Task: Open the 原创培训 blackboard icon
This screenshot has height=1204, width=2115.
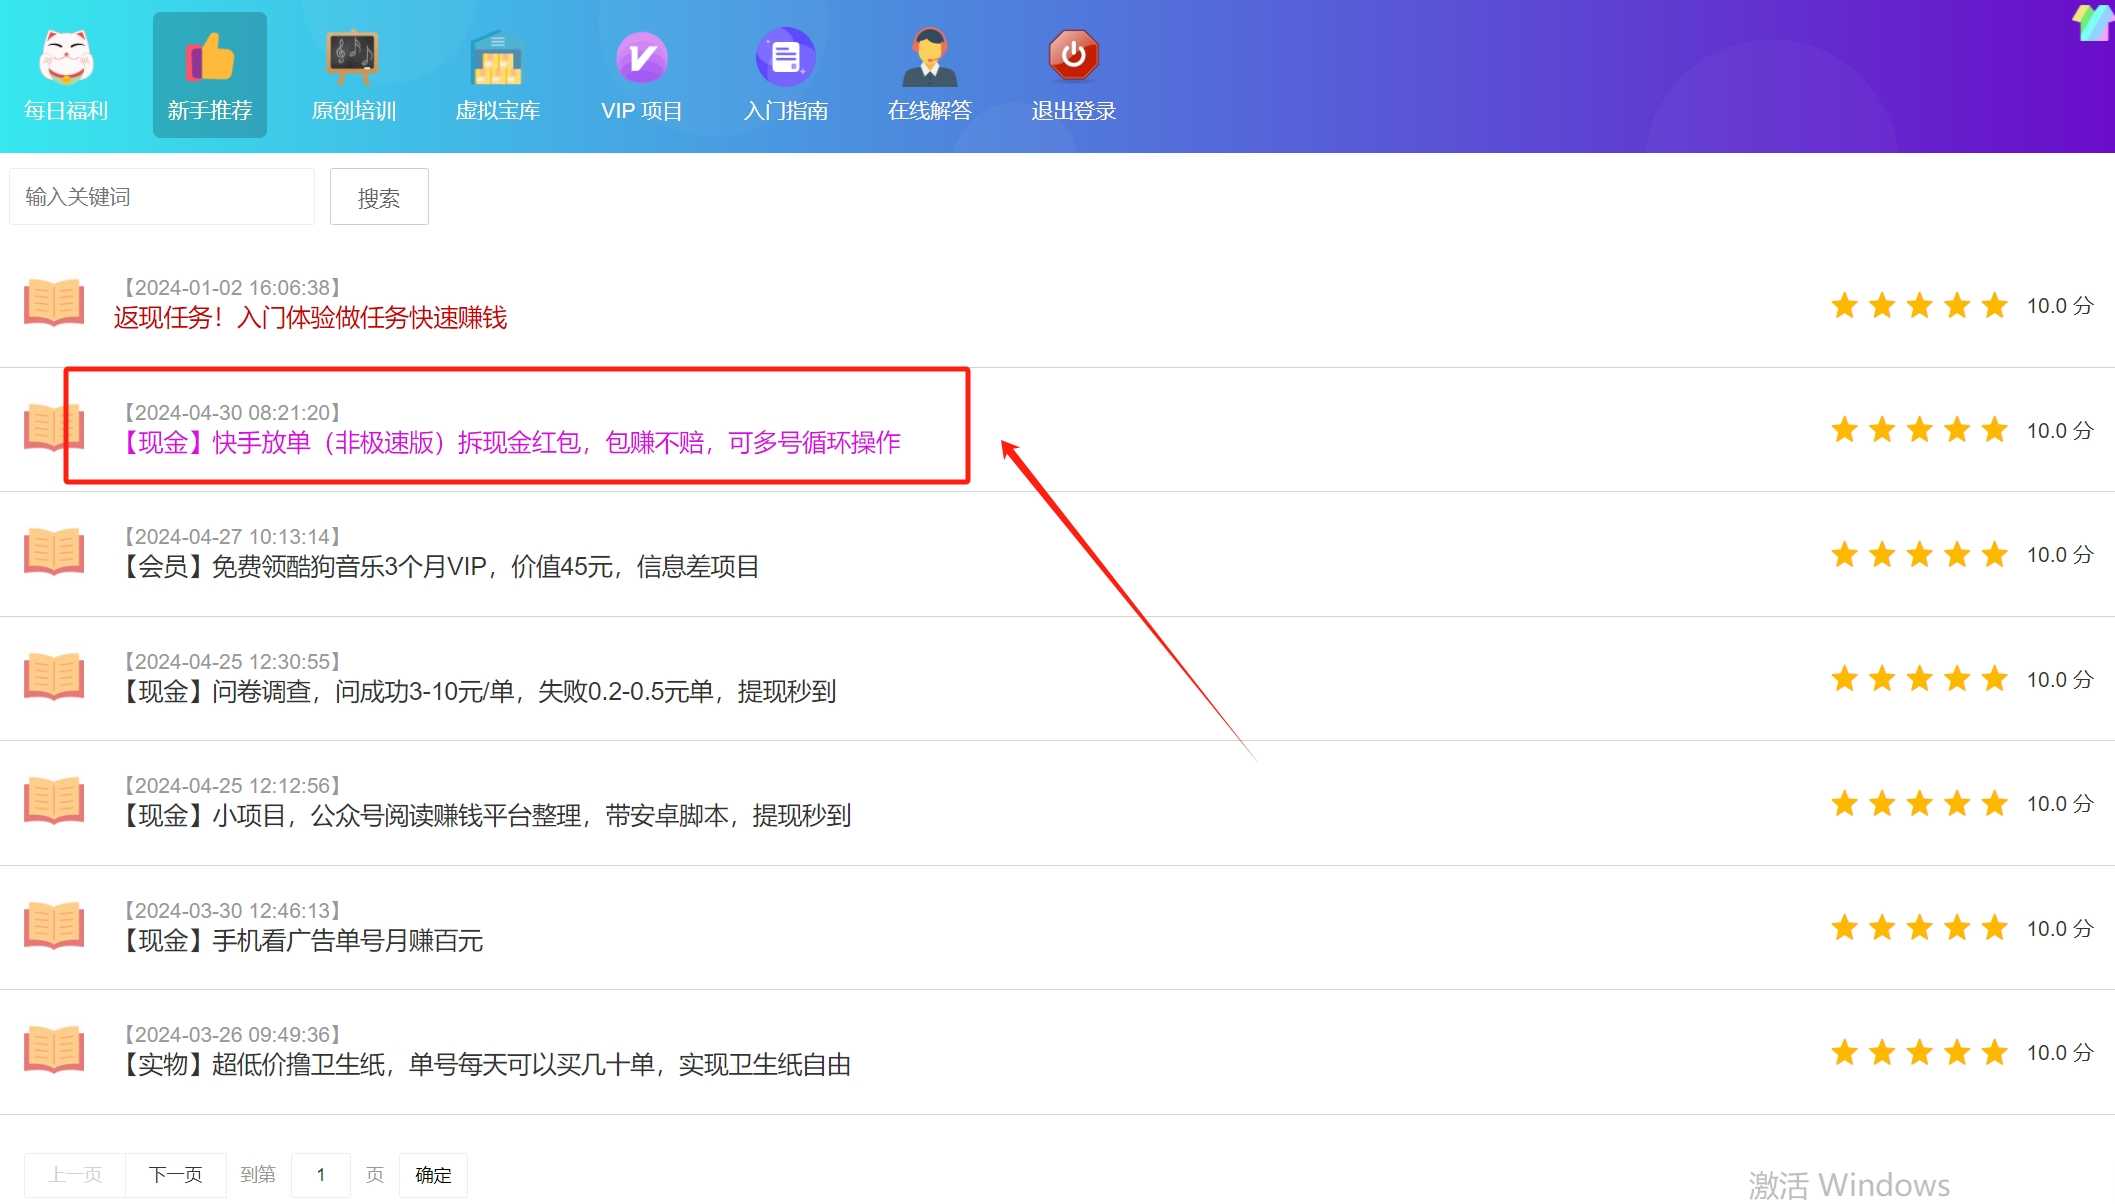Action: 353,57
